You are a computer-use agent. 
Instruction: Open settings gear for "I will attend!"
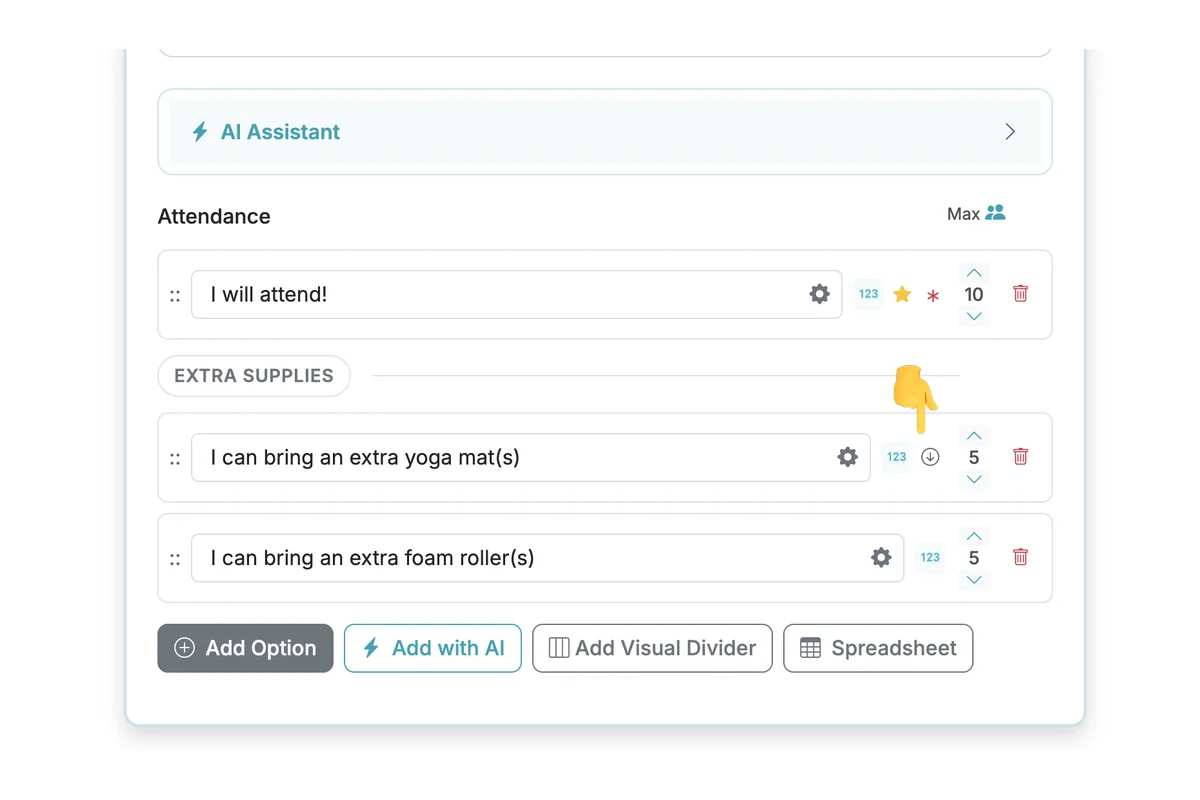click(x=819, y=294)
